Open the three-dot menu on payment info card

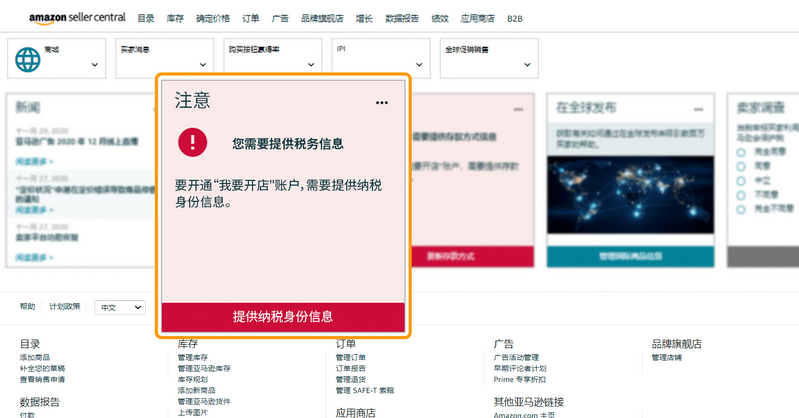coord(518,109)
